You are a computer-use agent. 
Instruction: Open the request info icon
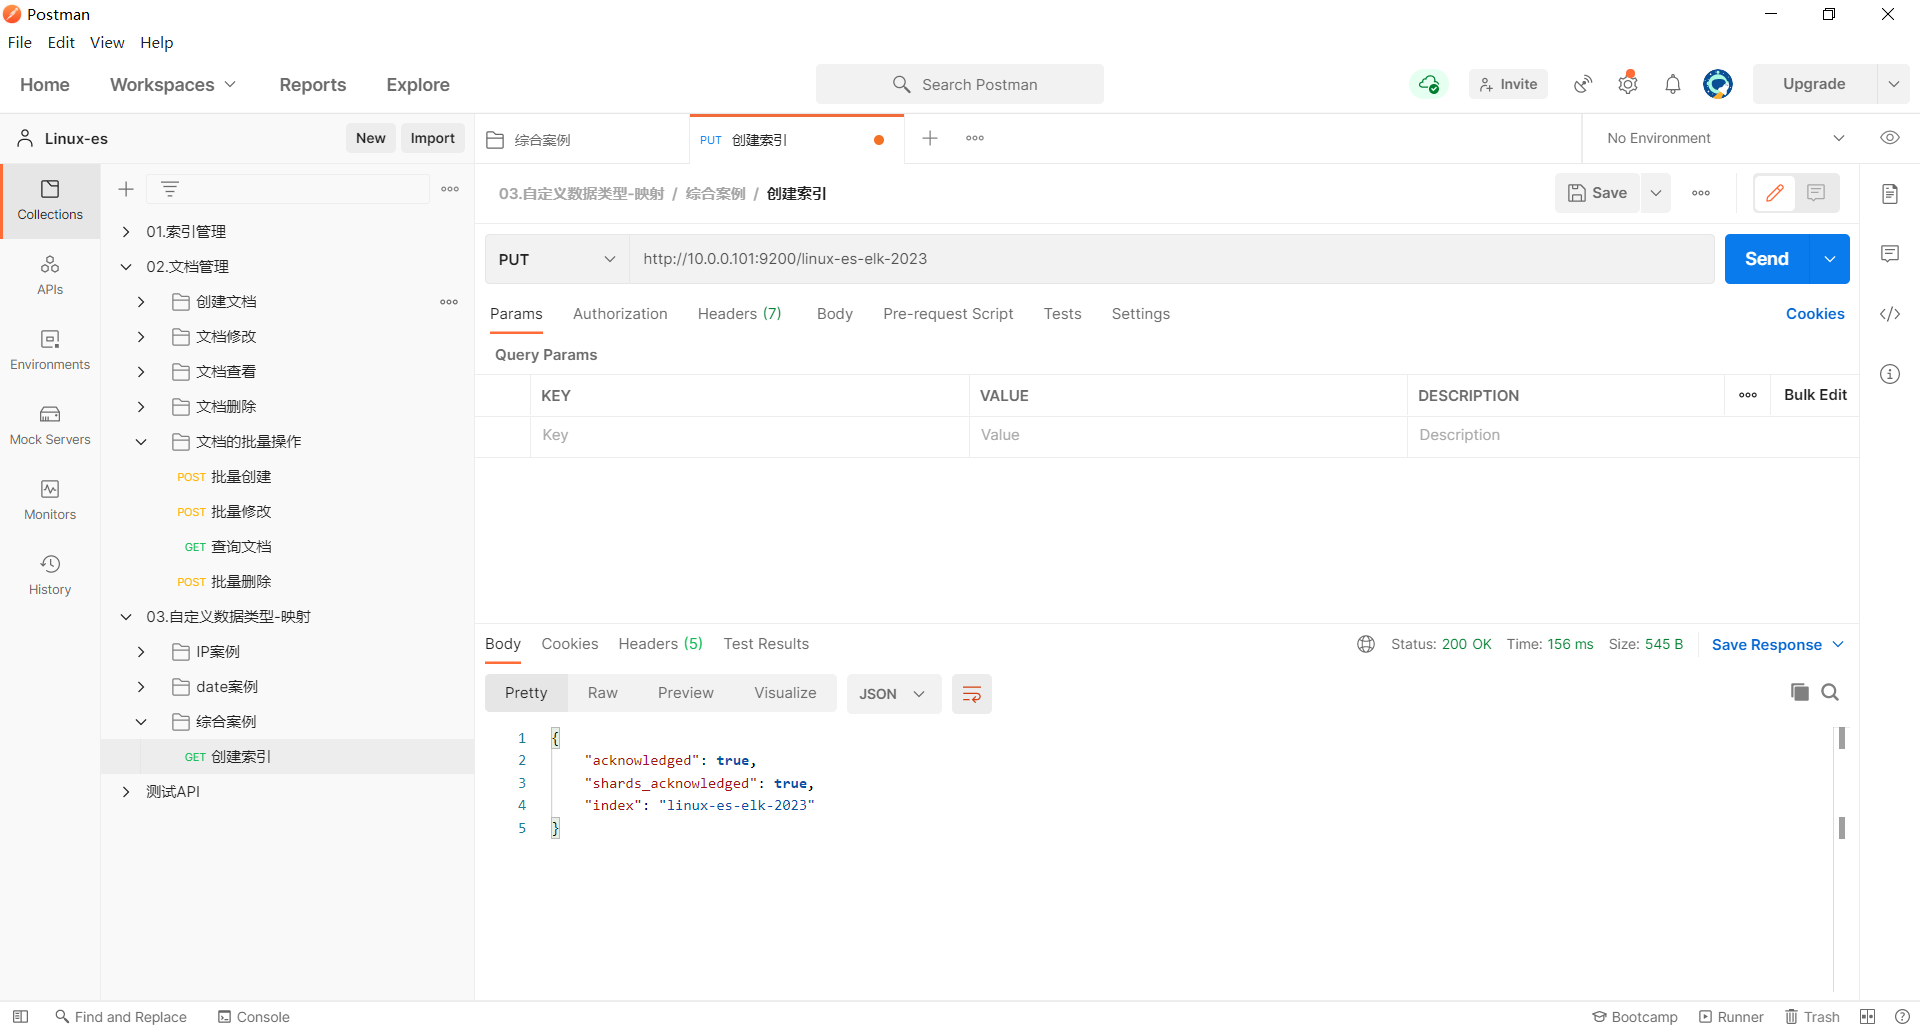pyautogui.click(x=1890, y=374)
